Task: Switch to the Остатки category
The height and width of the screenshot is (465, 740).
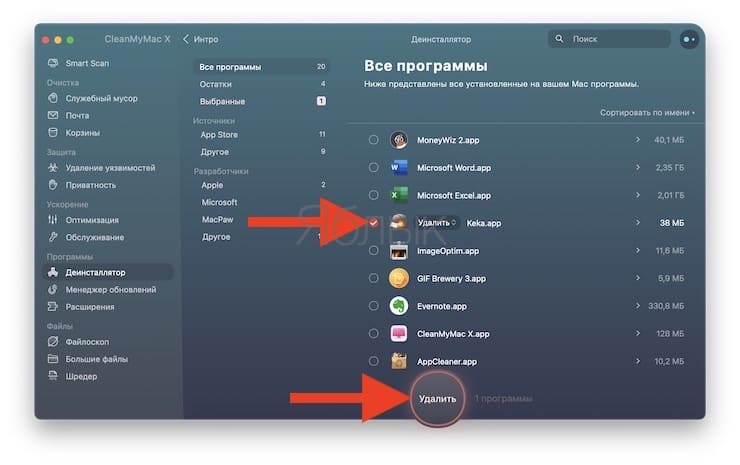Action: pyautogui.click(x=261, y=84)
